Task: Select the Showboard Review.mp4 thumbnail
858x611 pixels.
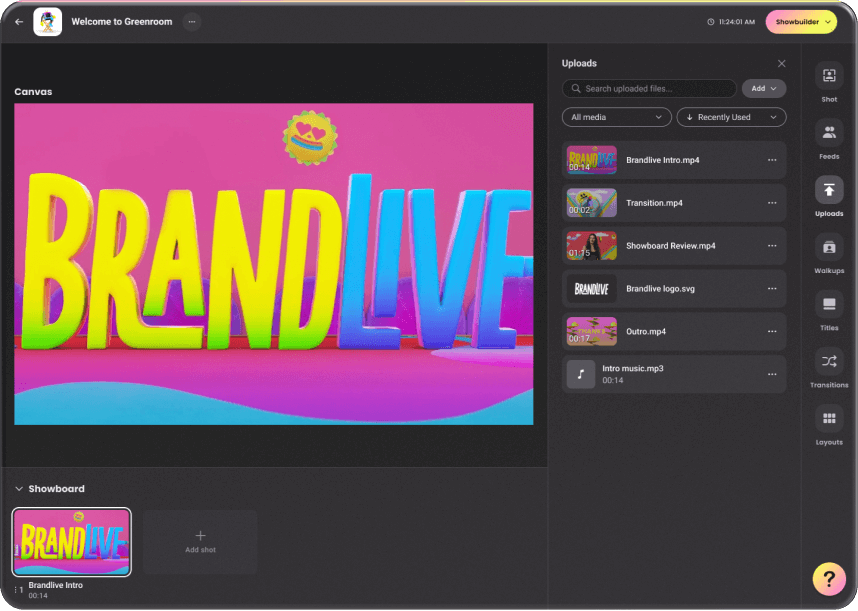Action: [592, 246]
